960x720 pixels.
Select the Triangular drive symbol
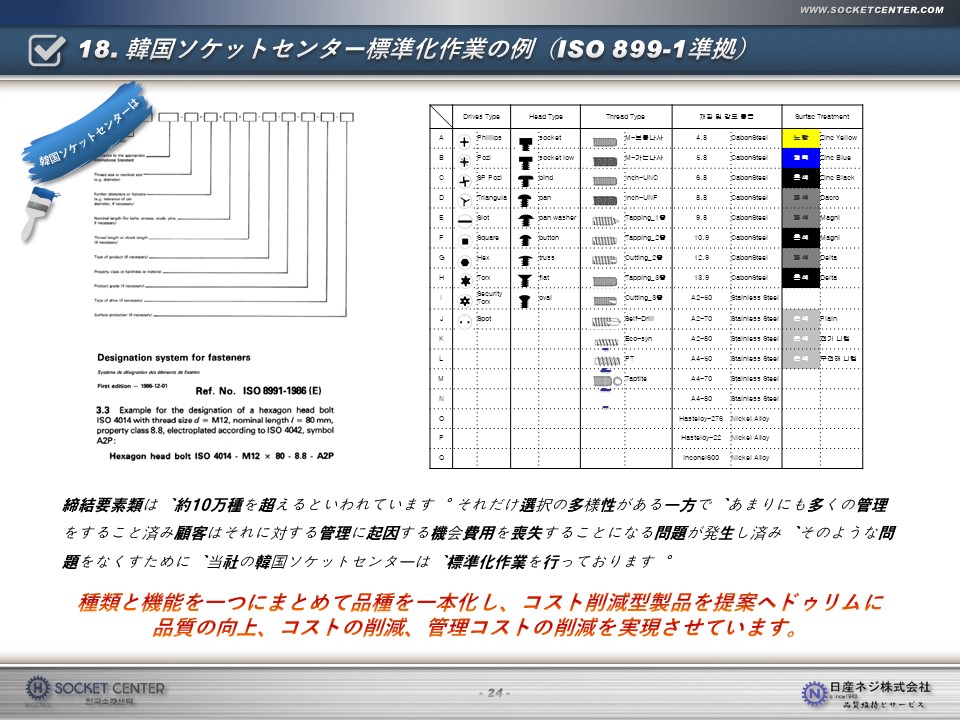pyautogui.click(x=465, y=201)
